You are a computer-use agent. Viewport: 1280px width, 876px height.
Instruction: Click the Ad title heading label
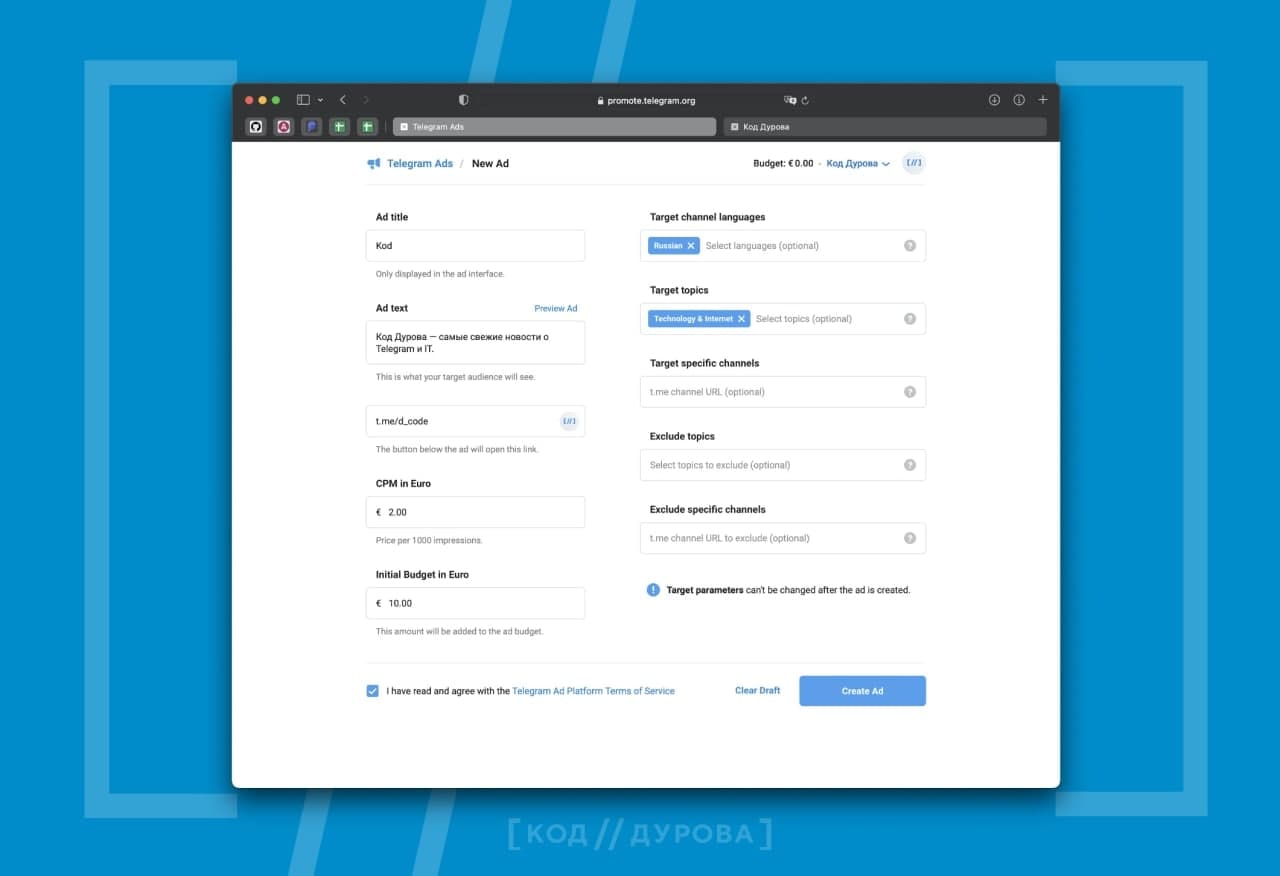click(392, 217)
